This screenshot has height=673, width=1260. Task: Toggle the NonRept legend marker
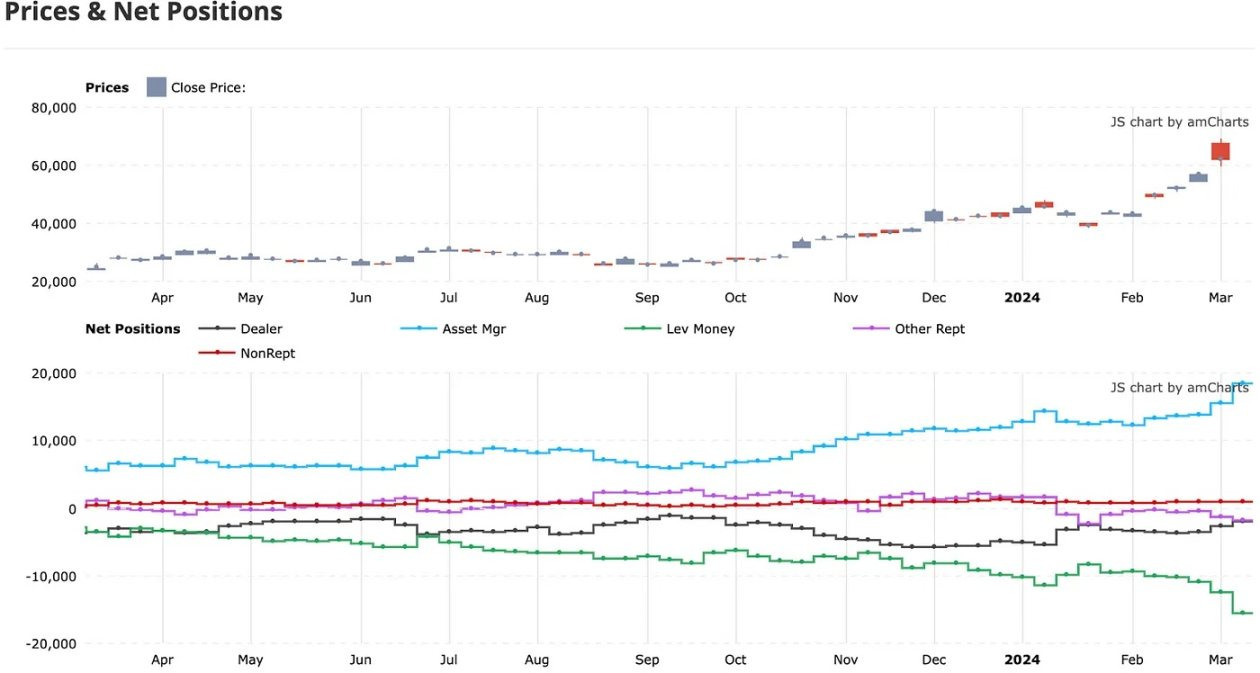tap(217, 353)
